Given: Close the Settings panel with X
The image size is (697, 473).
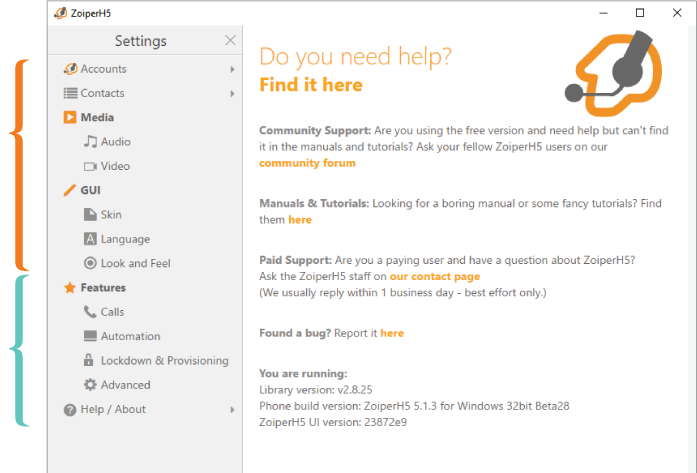Looking at the screenshot, I should click(x=231, y=41).
